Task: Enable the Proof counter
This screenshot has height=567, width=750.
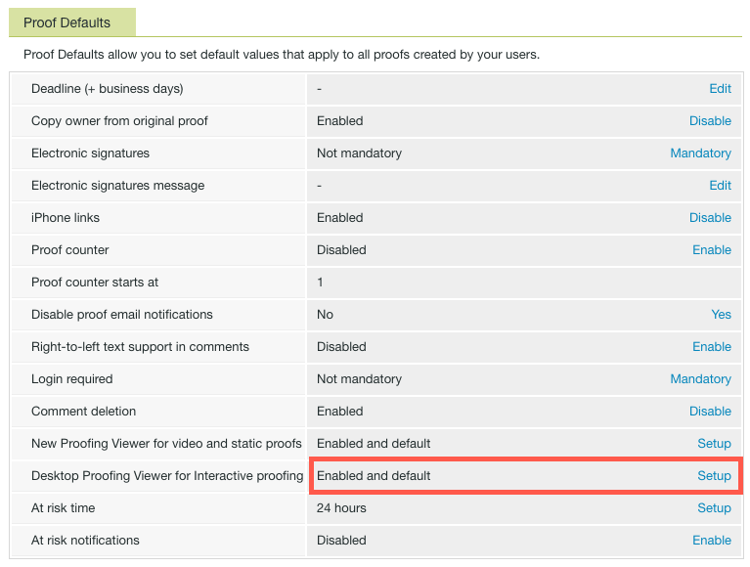Action: tap(711, 250)
